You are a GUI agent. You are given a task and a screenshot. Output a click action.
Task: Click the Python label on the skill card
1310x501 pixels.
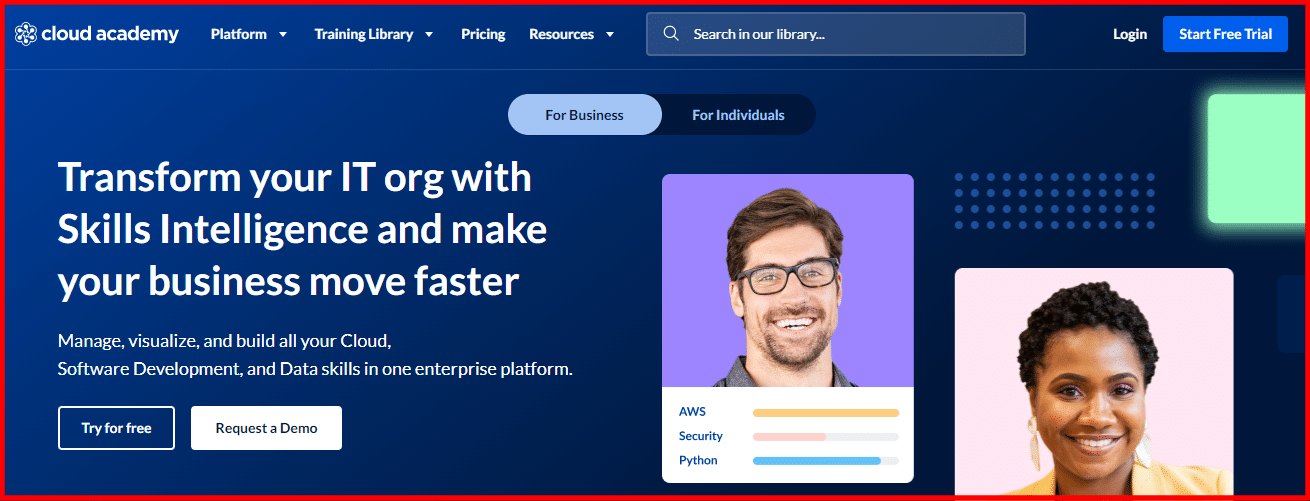tap(698, 461)
